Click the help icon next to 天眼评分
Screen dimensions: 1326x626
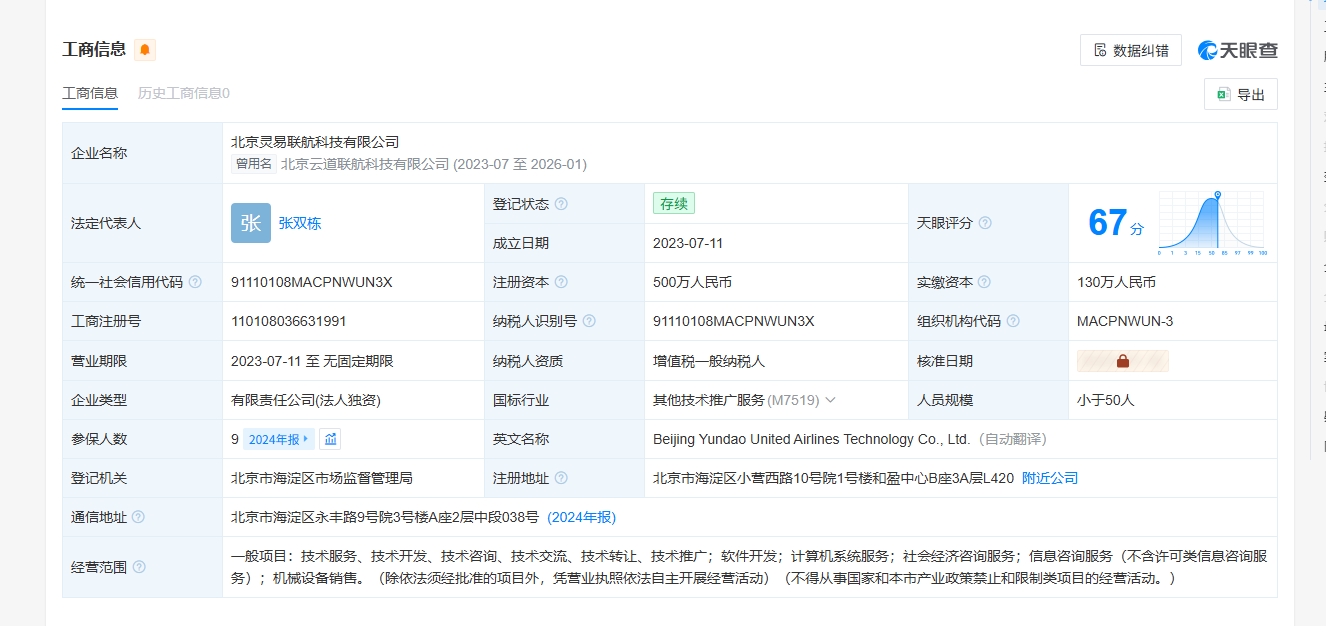pos(985,223)
